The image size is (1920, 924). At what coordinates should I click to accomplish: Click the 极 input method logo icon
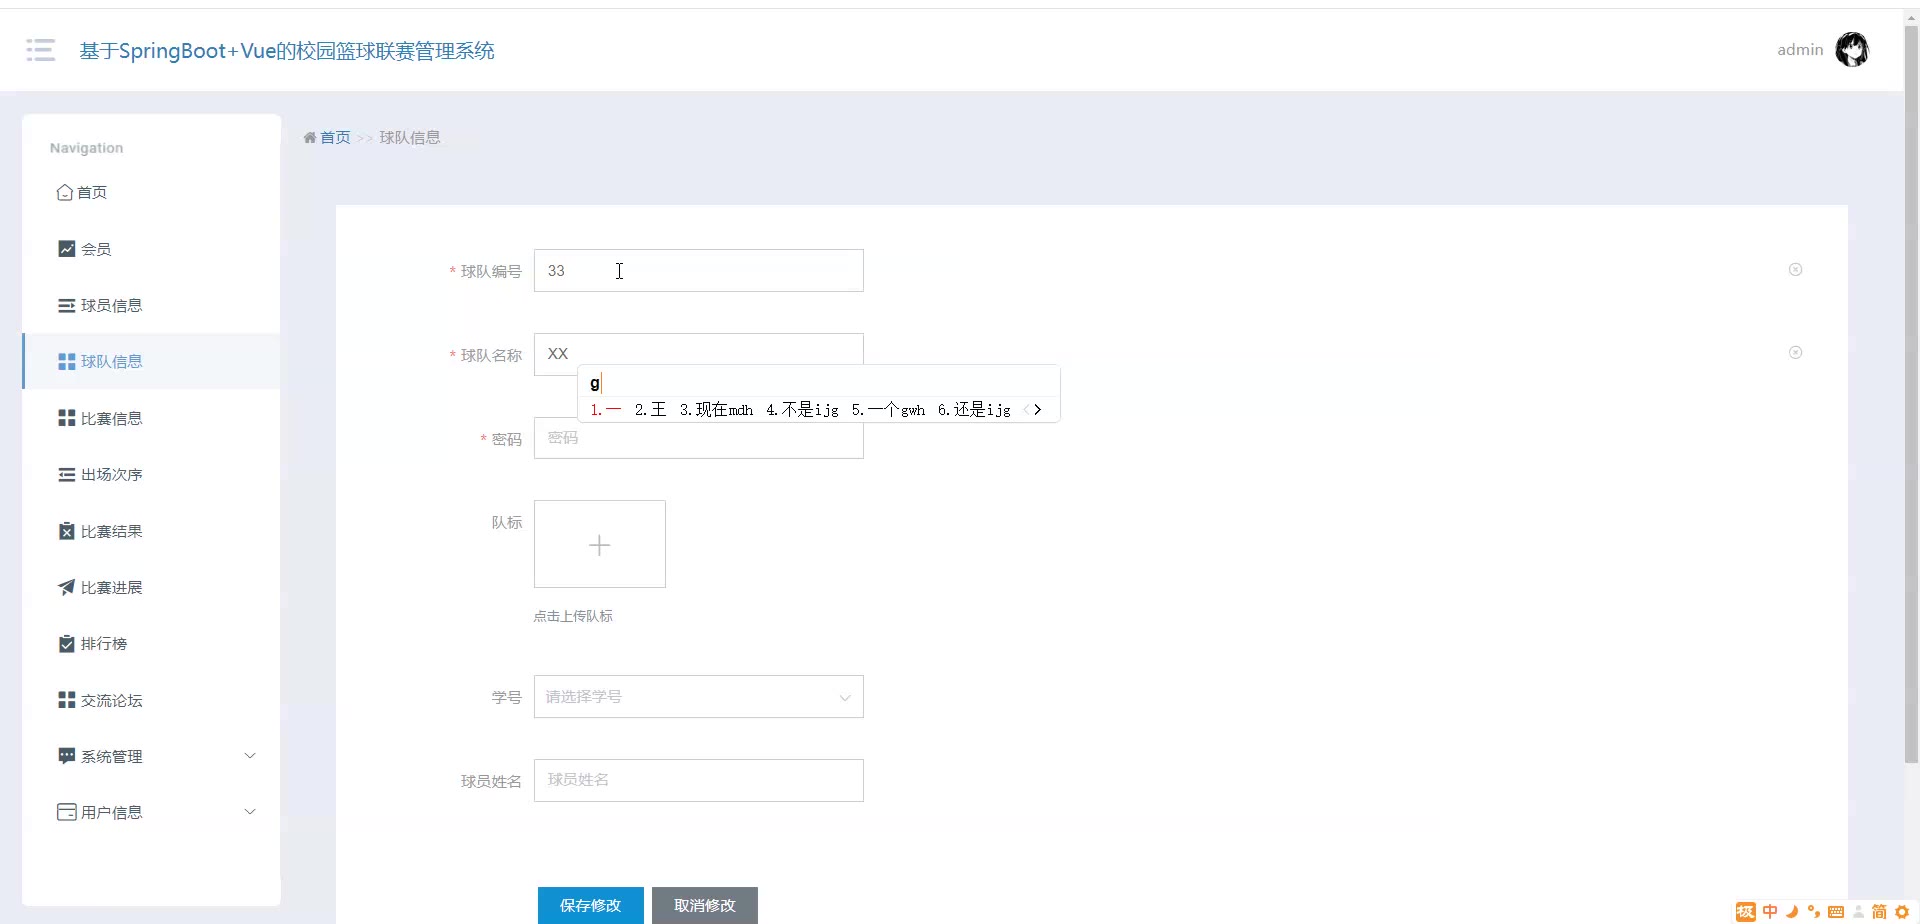(x=1745, y=911)
